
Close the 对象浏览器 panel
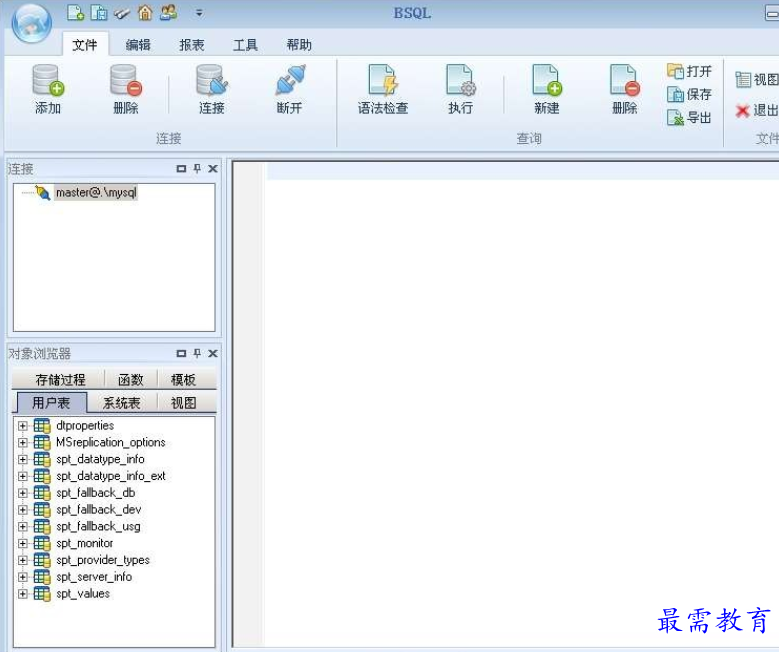213,353
